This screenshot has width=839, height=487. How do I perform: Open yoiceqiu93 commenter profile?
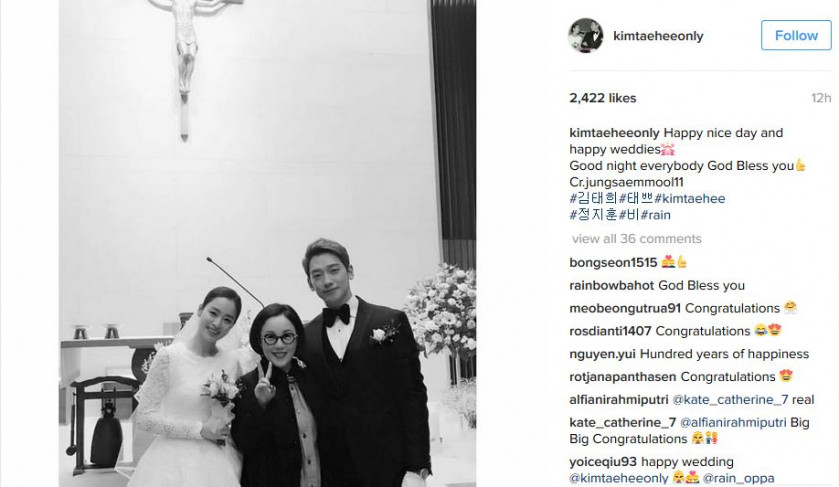pyautogui.click(x=603, y=462)
